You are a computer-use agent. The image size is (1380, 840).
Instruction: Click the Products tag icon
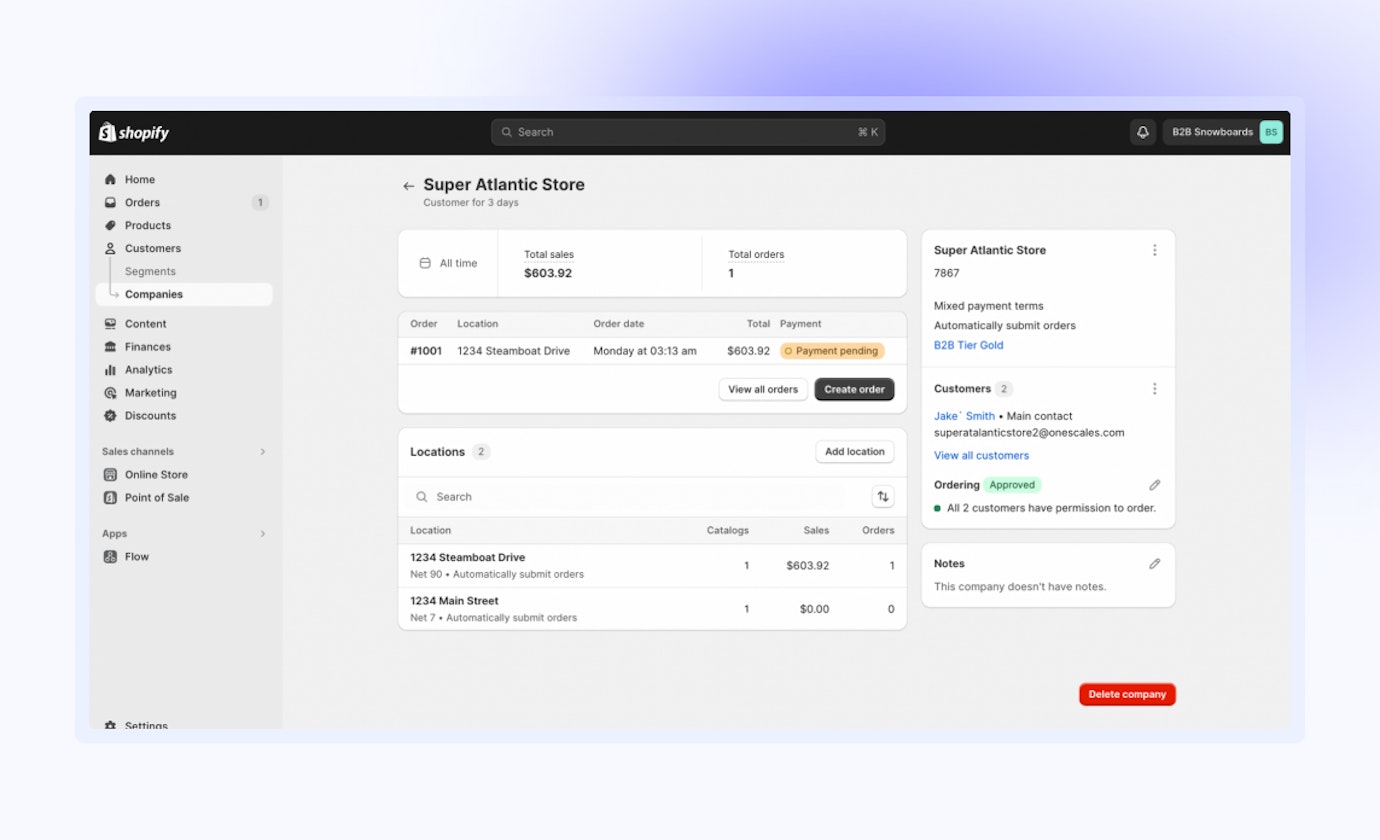pyautogui.click(x=110, y=226)
